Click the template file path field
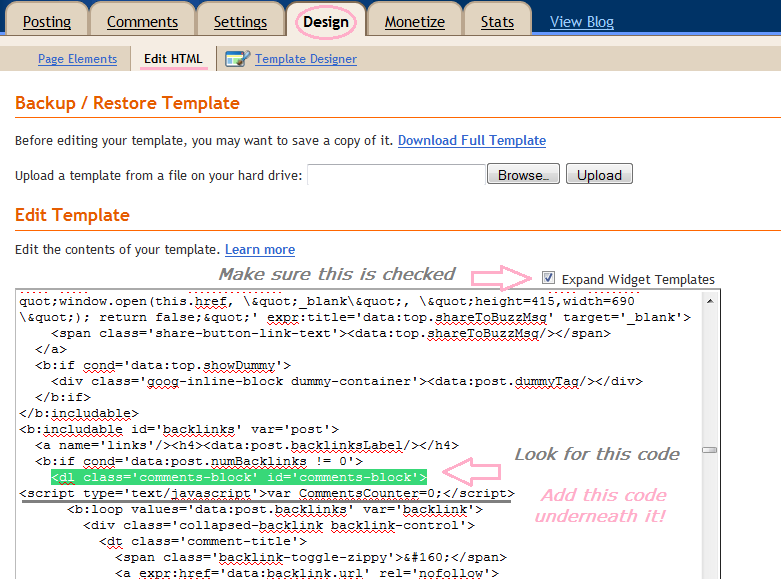 pyautogui.click(x=396, y=174)
